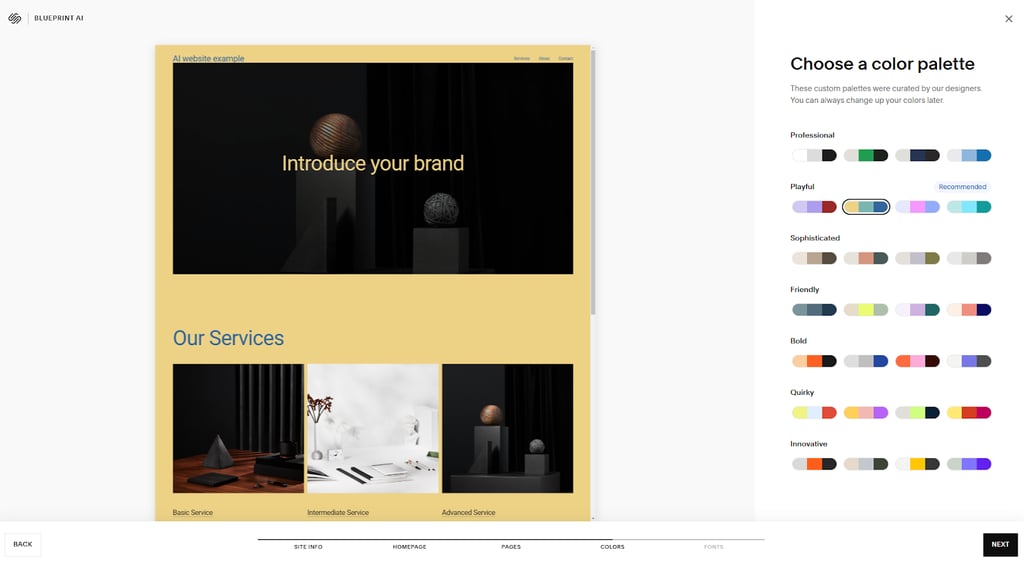Select the Colors step
This screenshot has width=1024, height=568.
[613, 546]
